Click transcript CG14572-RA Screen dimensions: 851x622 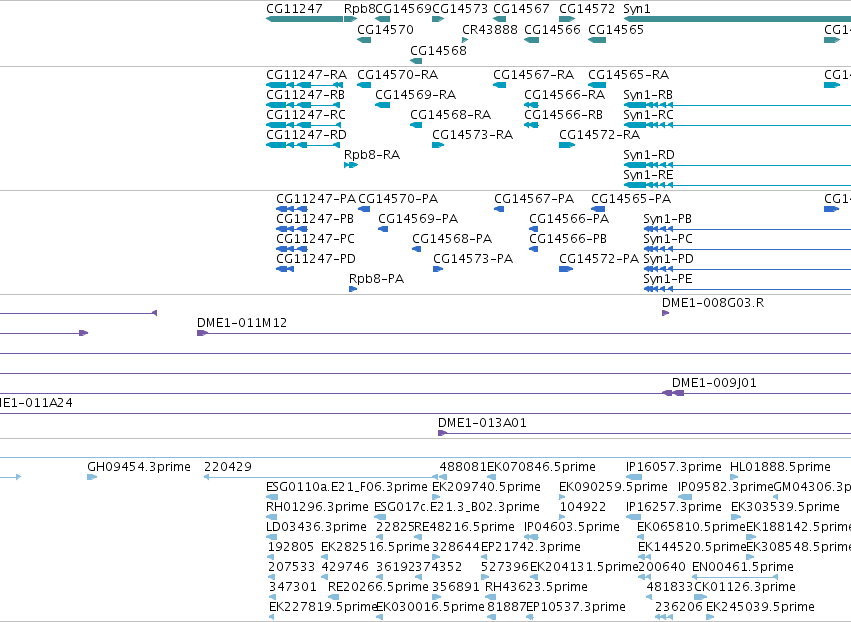pos(599,135)
